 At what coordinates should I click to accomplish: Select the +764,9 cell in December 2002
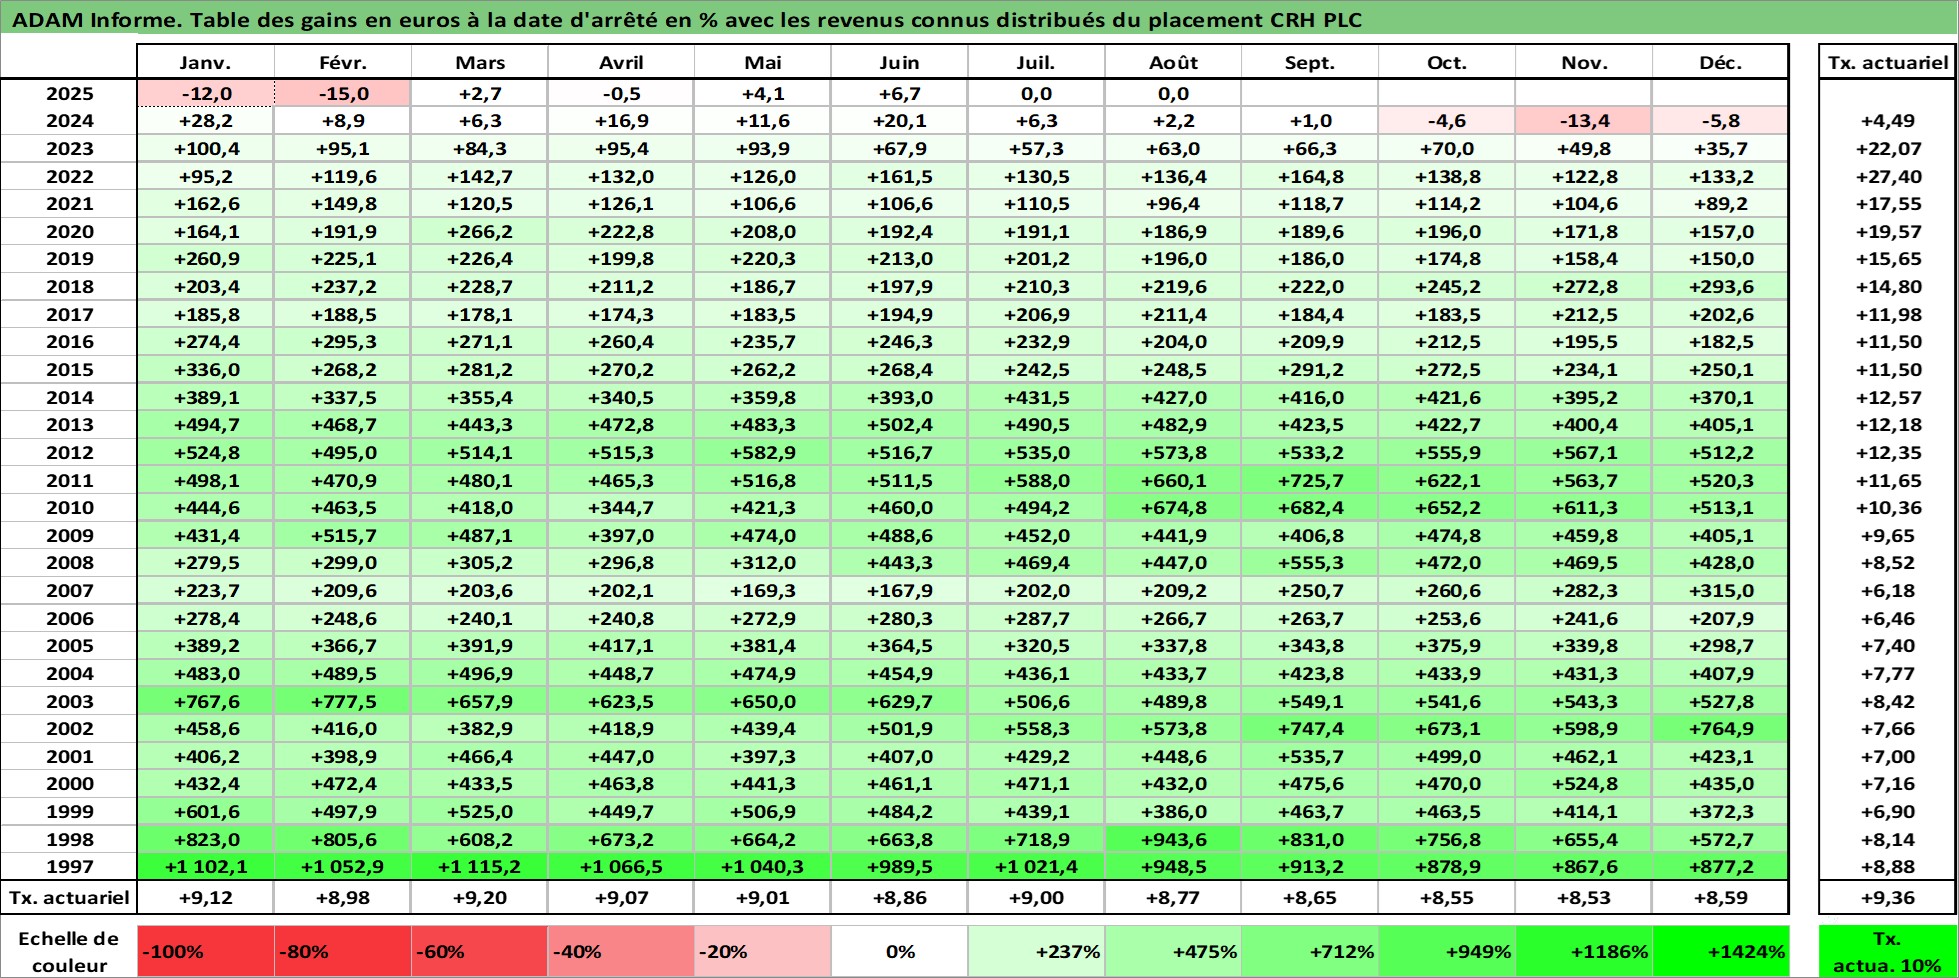click(1720, 728)
